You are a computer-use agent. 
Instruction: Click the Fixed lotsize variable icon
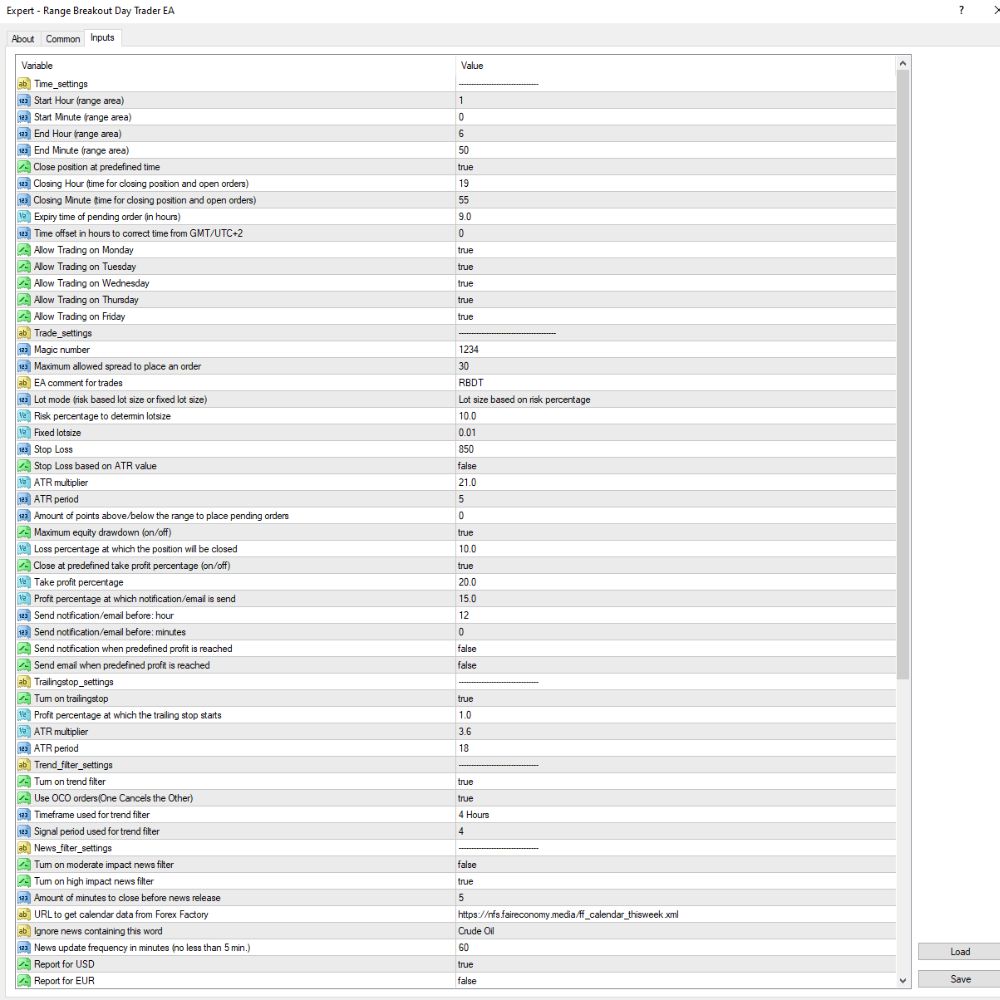coord(24,432)
